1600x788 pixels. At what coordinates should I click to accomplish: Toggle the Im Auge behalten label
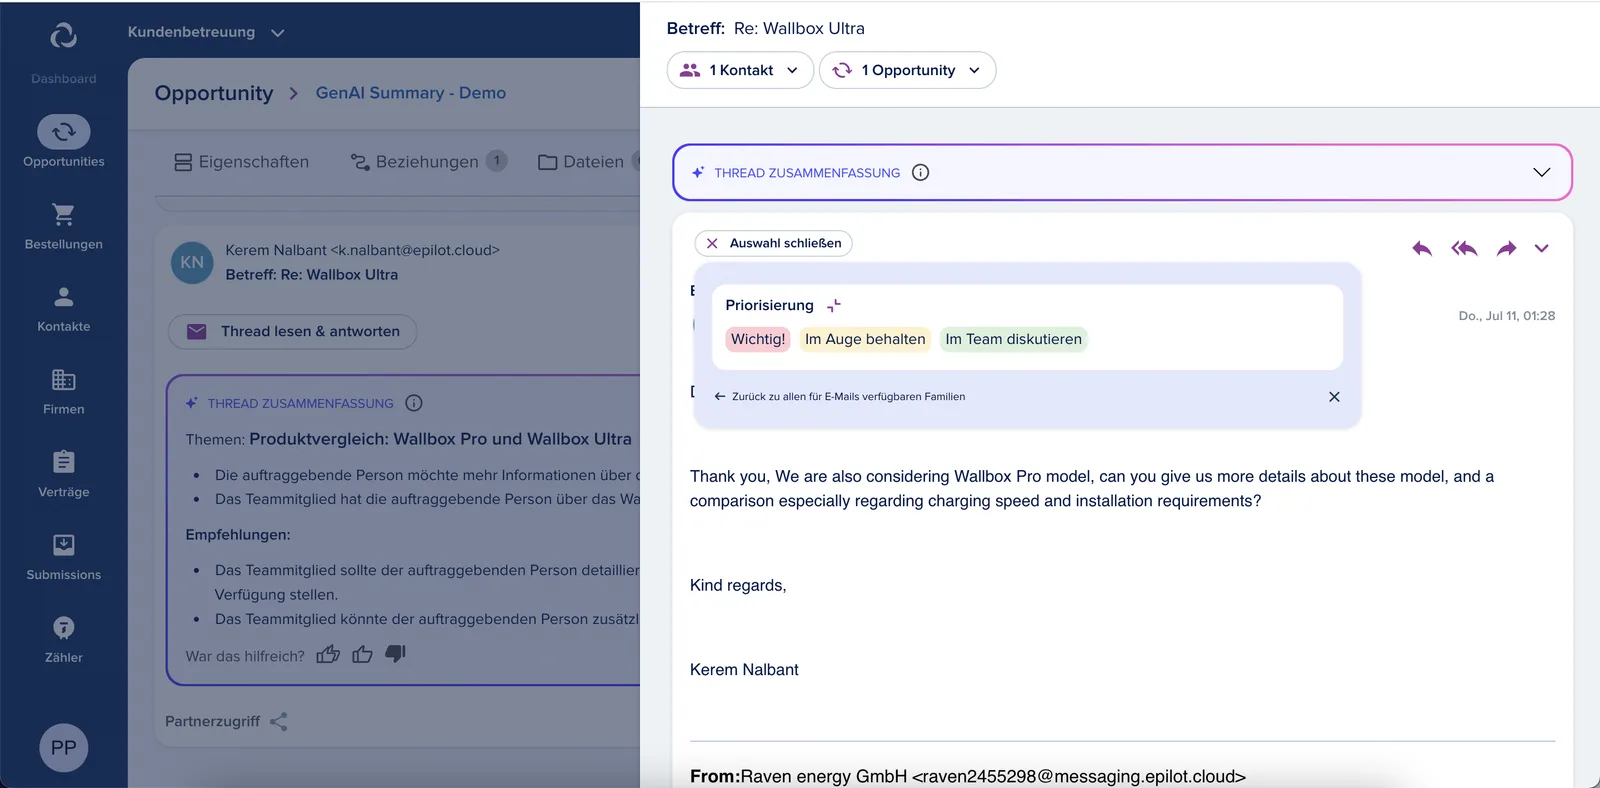click(865, 339)
